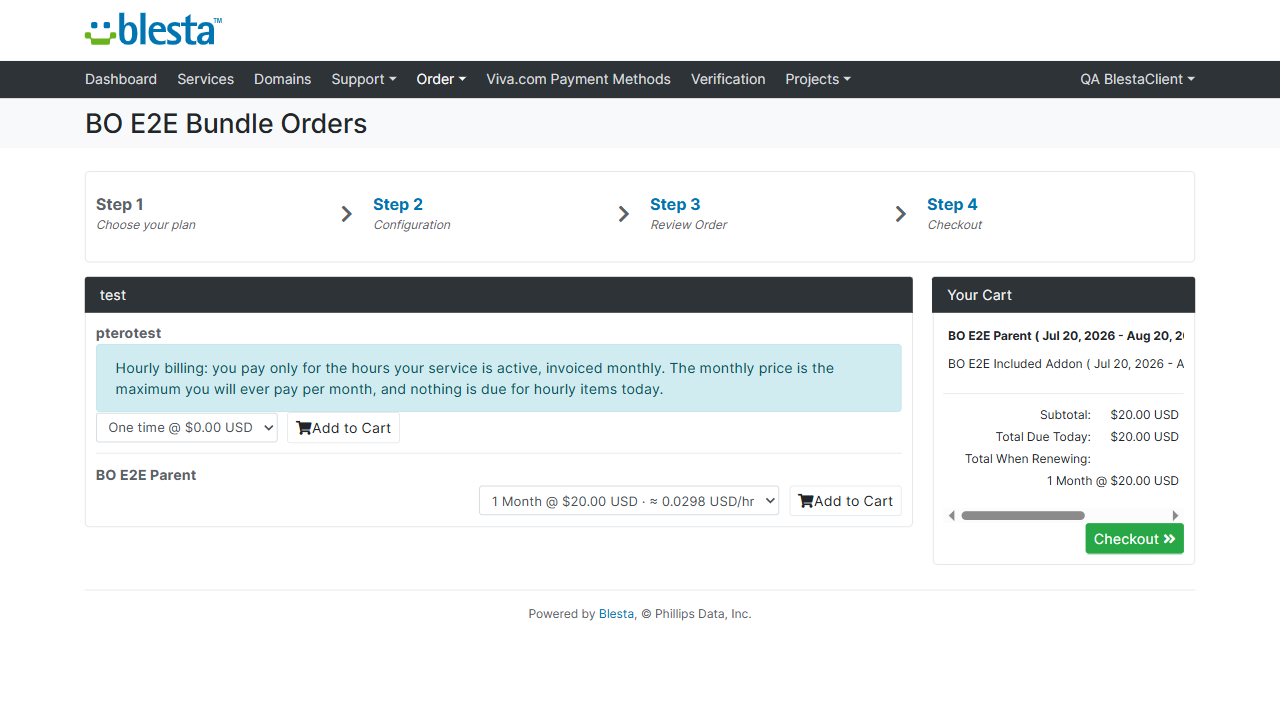Click the BO E2E Parent package name
Screen dimensions: 1280x720
point(146,475)
